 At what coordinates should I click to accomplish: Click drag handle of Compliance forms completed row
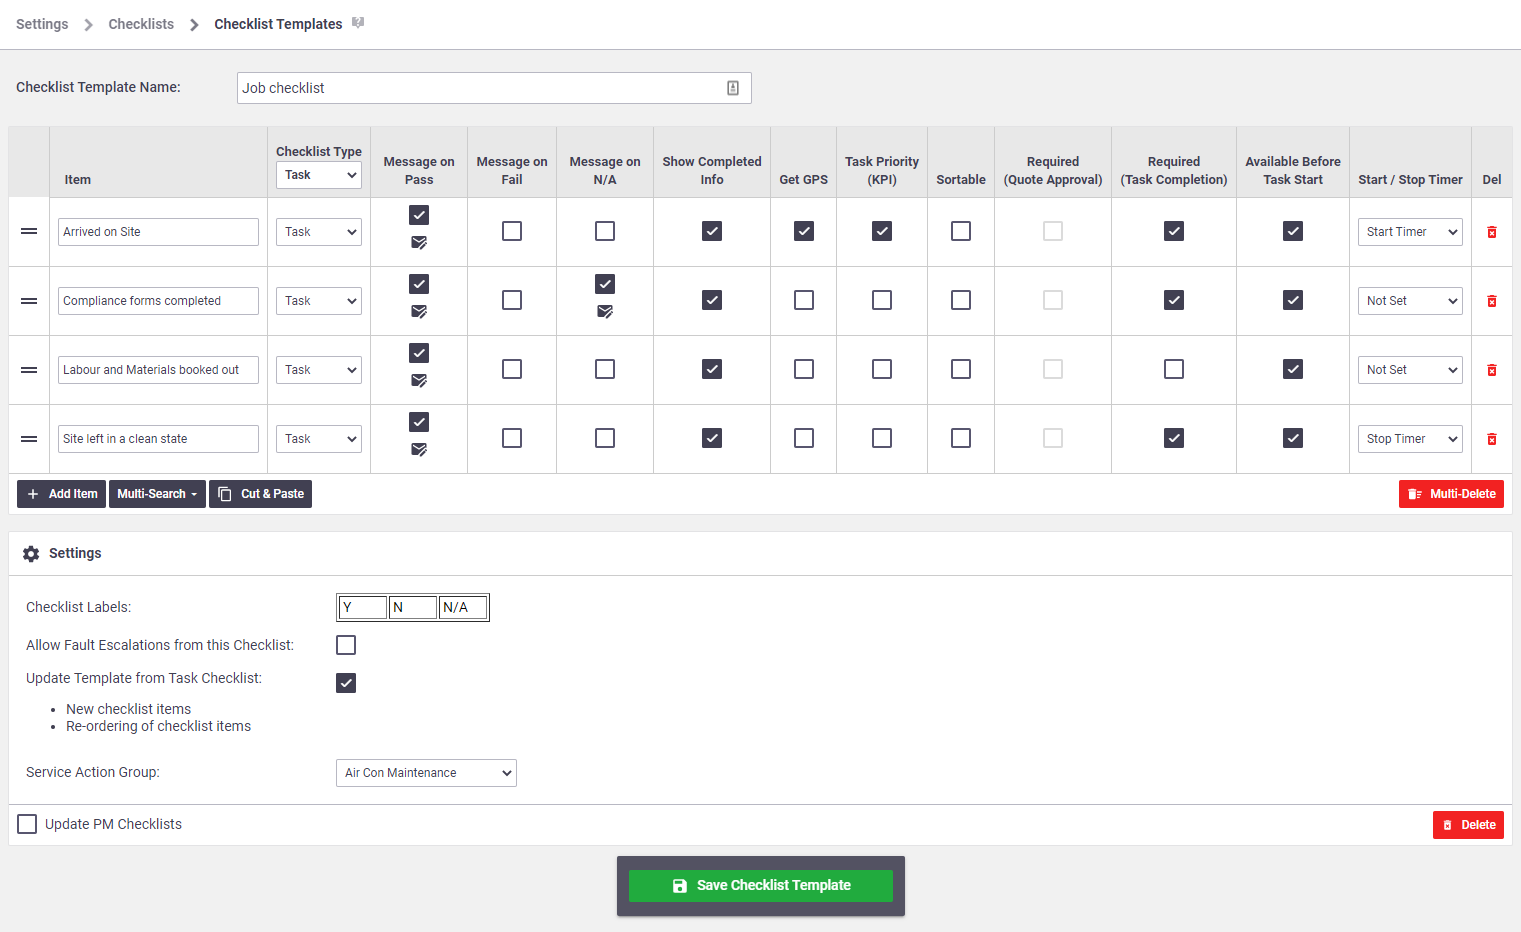coord(29,301)
